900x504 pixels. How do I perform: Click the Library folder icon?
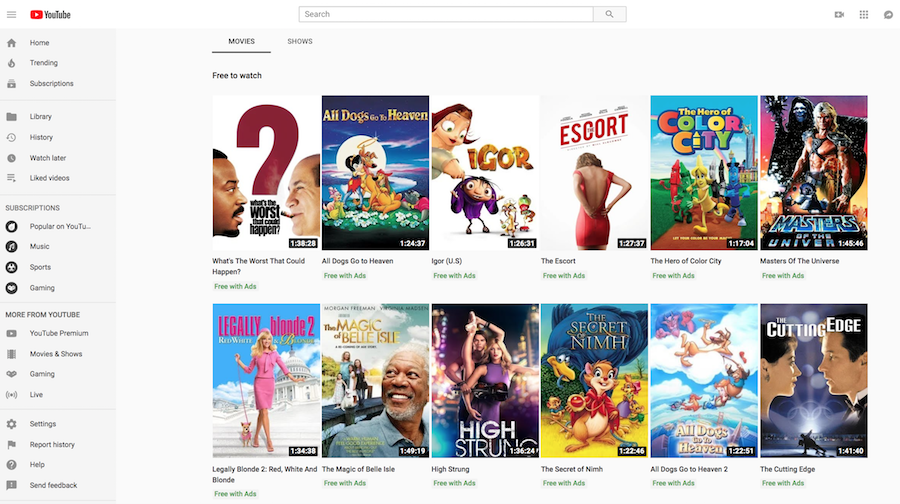tap(12, 117)
